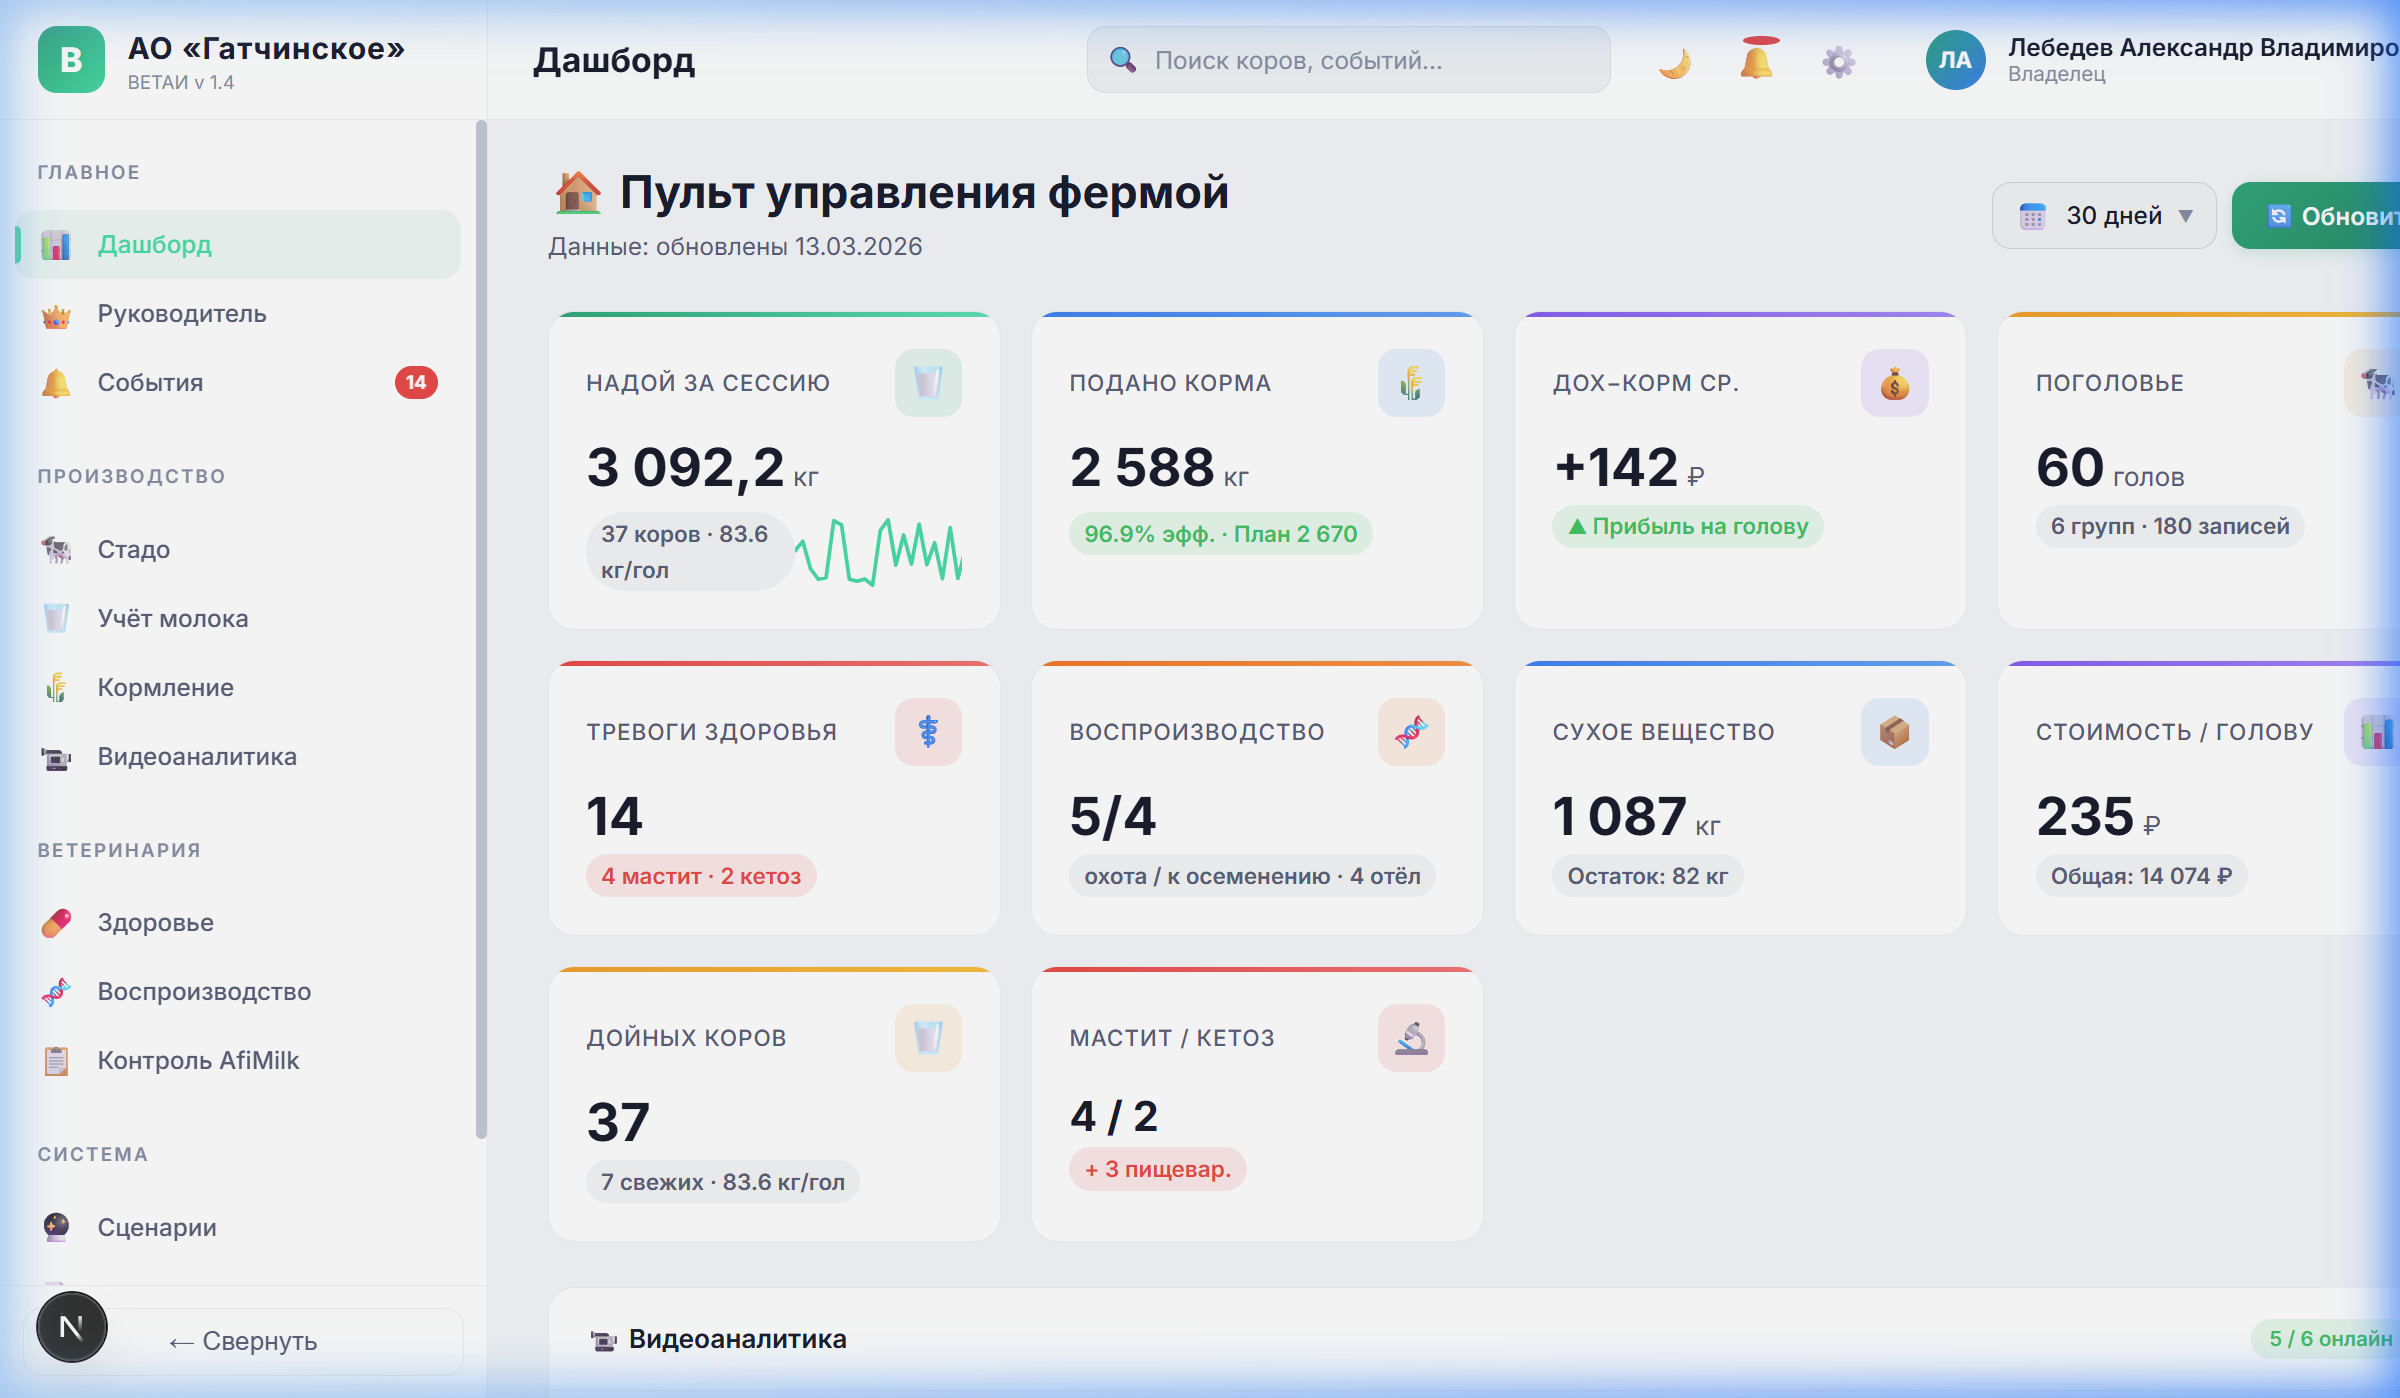2400x1398 pixels.
Task: Open Воспроизводство DNA icon in Ветеринария section
Action: tap(56, 991)
